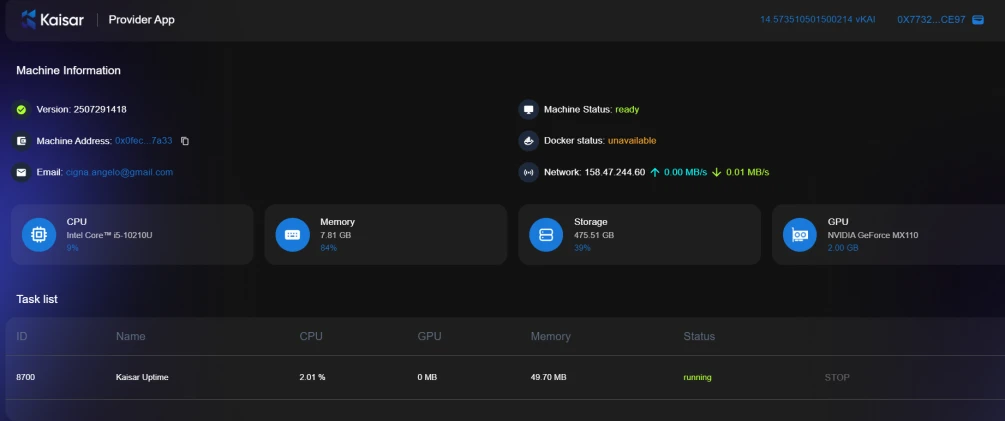
Task: Click the Docker status whale icon
Action: [528, 141]
